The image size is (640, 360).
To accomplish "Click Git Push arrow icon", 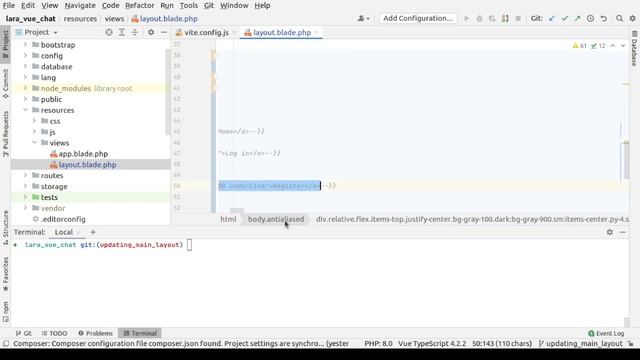I will pos(577,18).
